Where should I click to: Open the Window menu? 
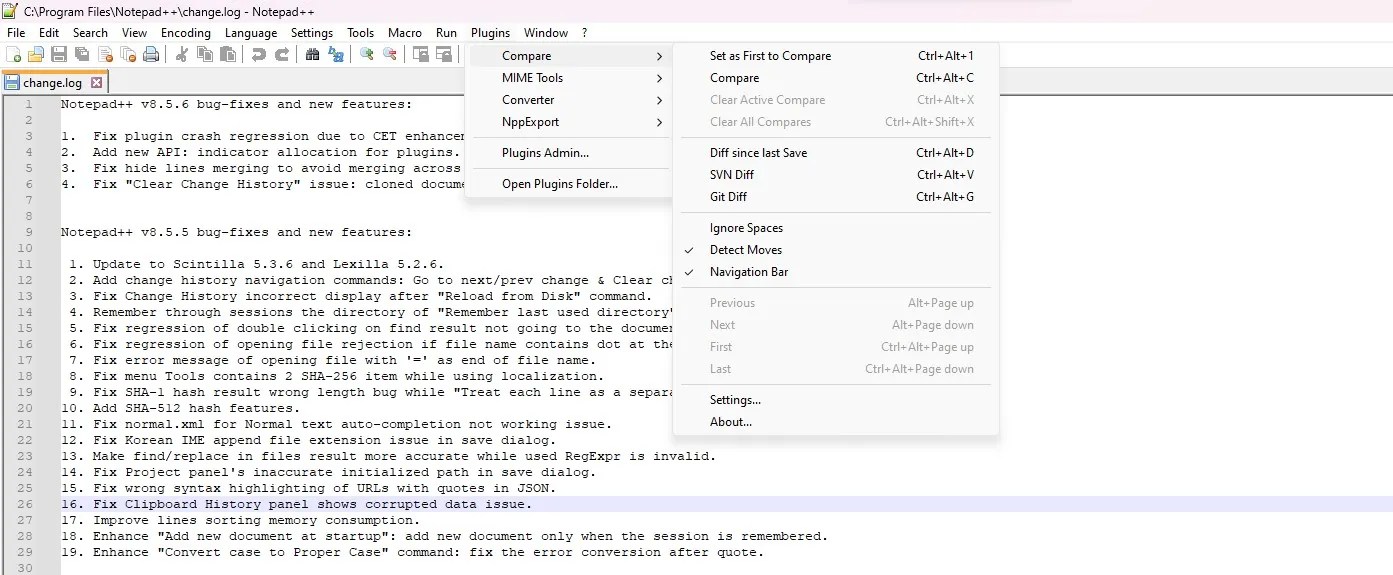point(546,33)
